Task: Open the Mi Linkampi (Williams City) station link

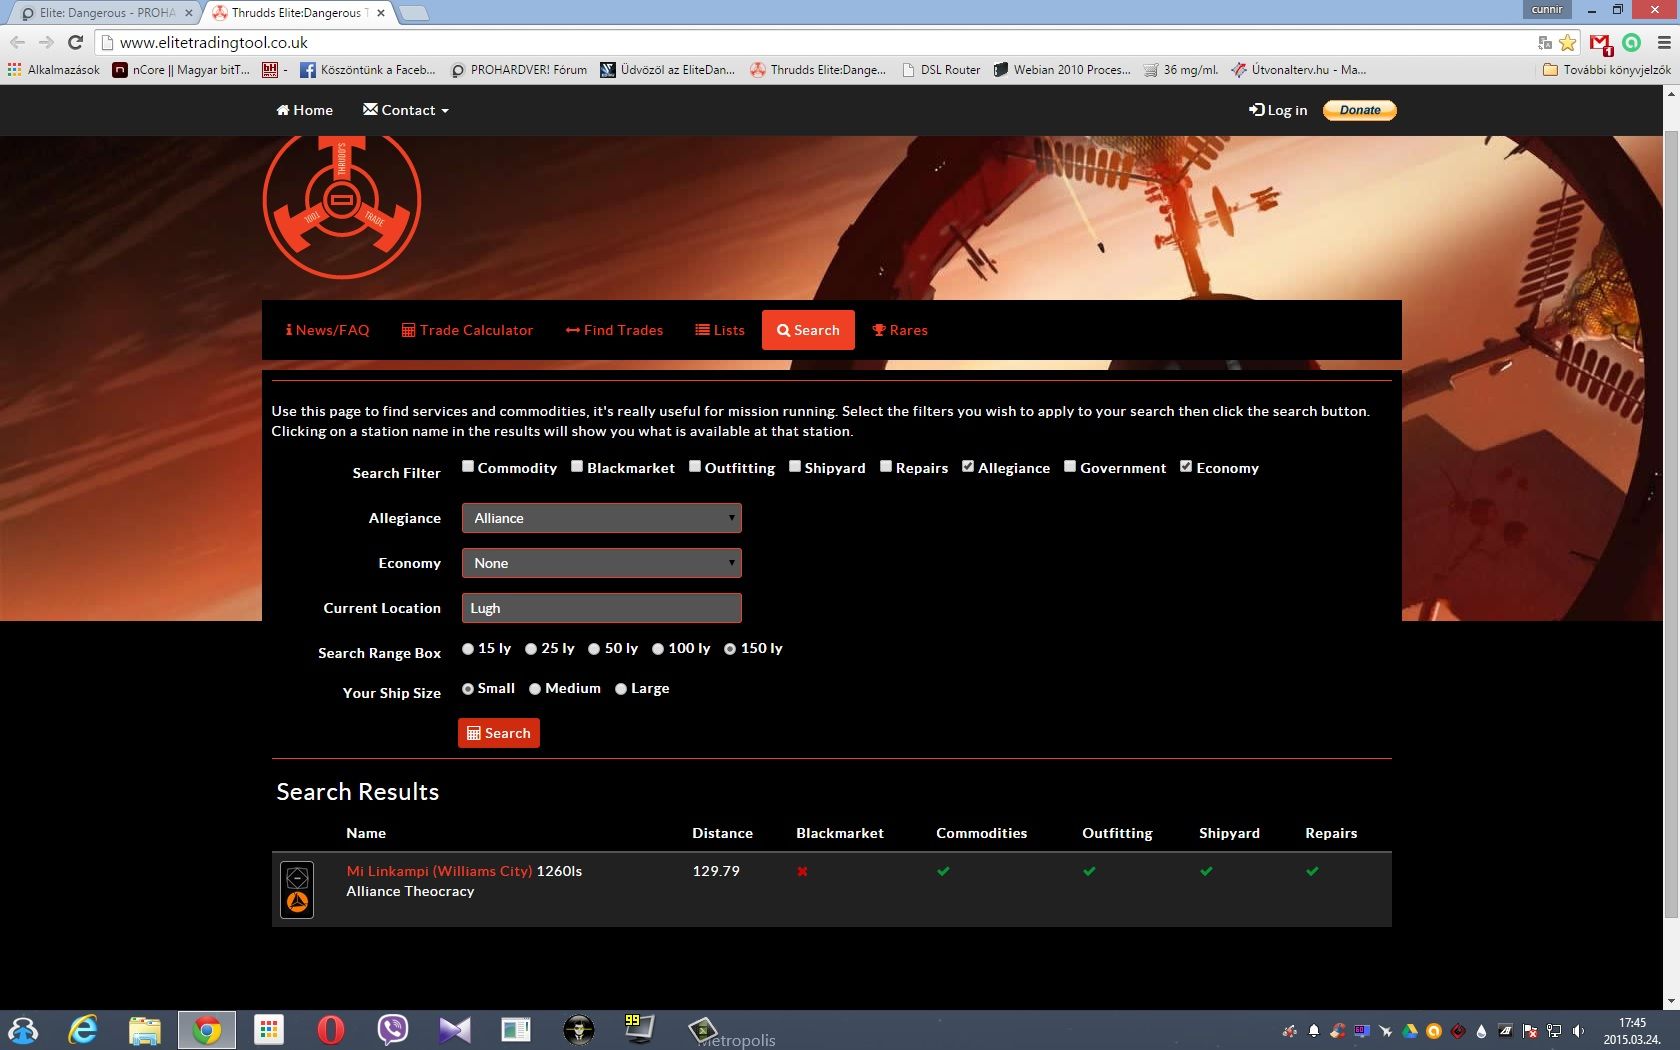Action: tap(439, 871)
